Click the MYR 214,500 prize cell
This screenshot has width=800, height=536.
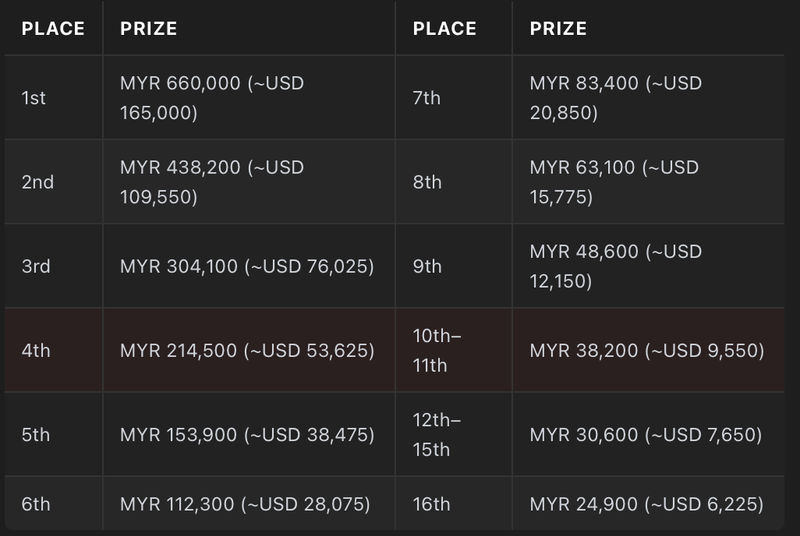point(248,350)
